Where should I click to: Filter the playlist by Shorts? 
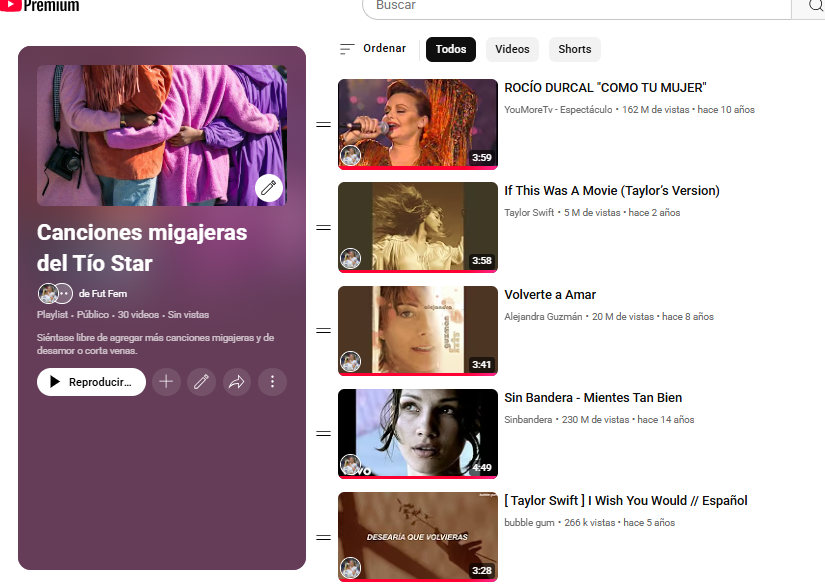pyautogui.click(x=574, y=49)
